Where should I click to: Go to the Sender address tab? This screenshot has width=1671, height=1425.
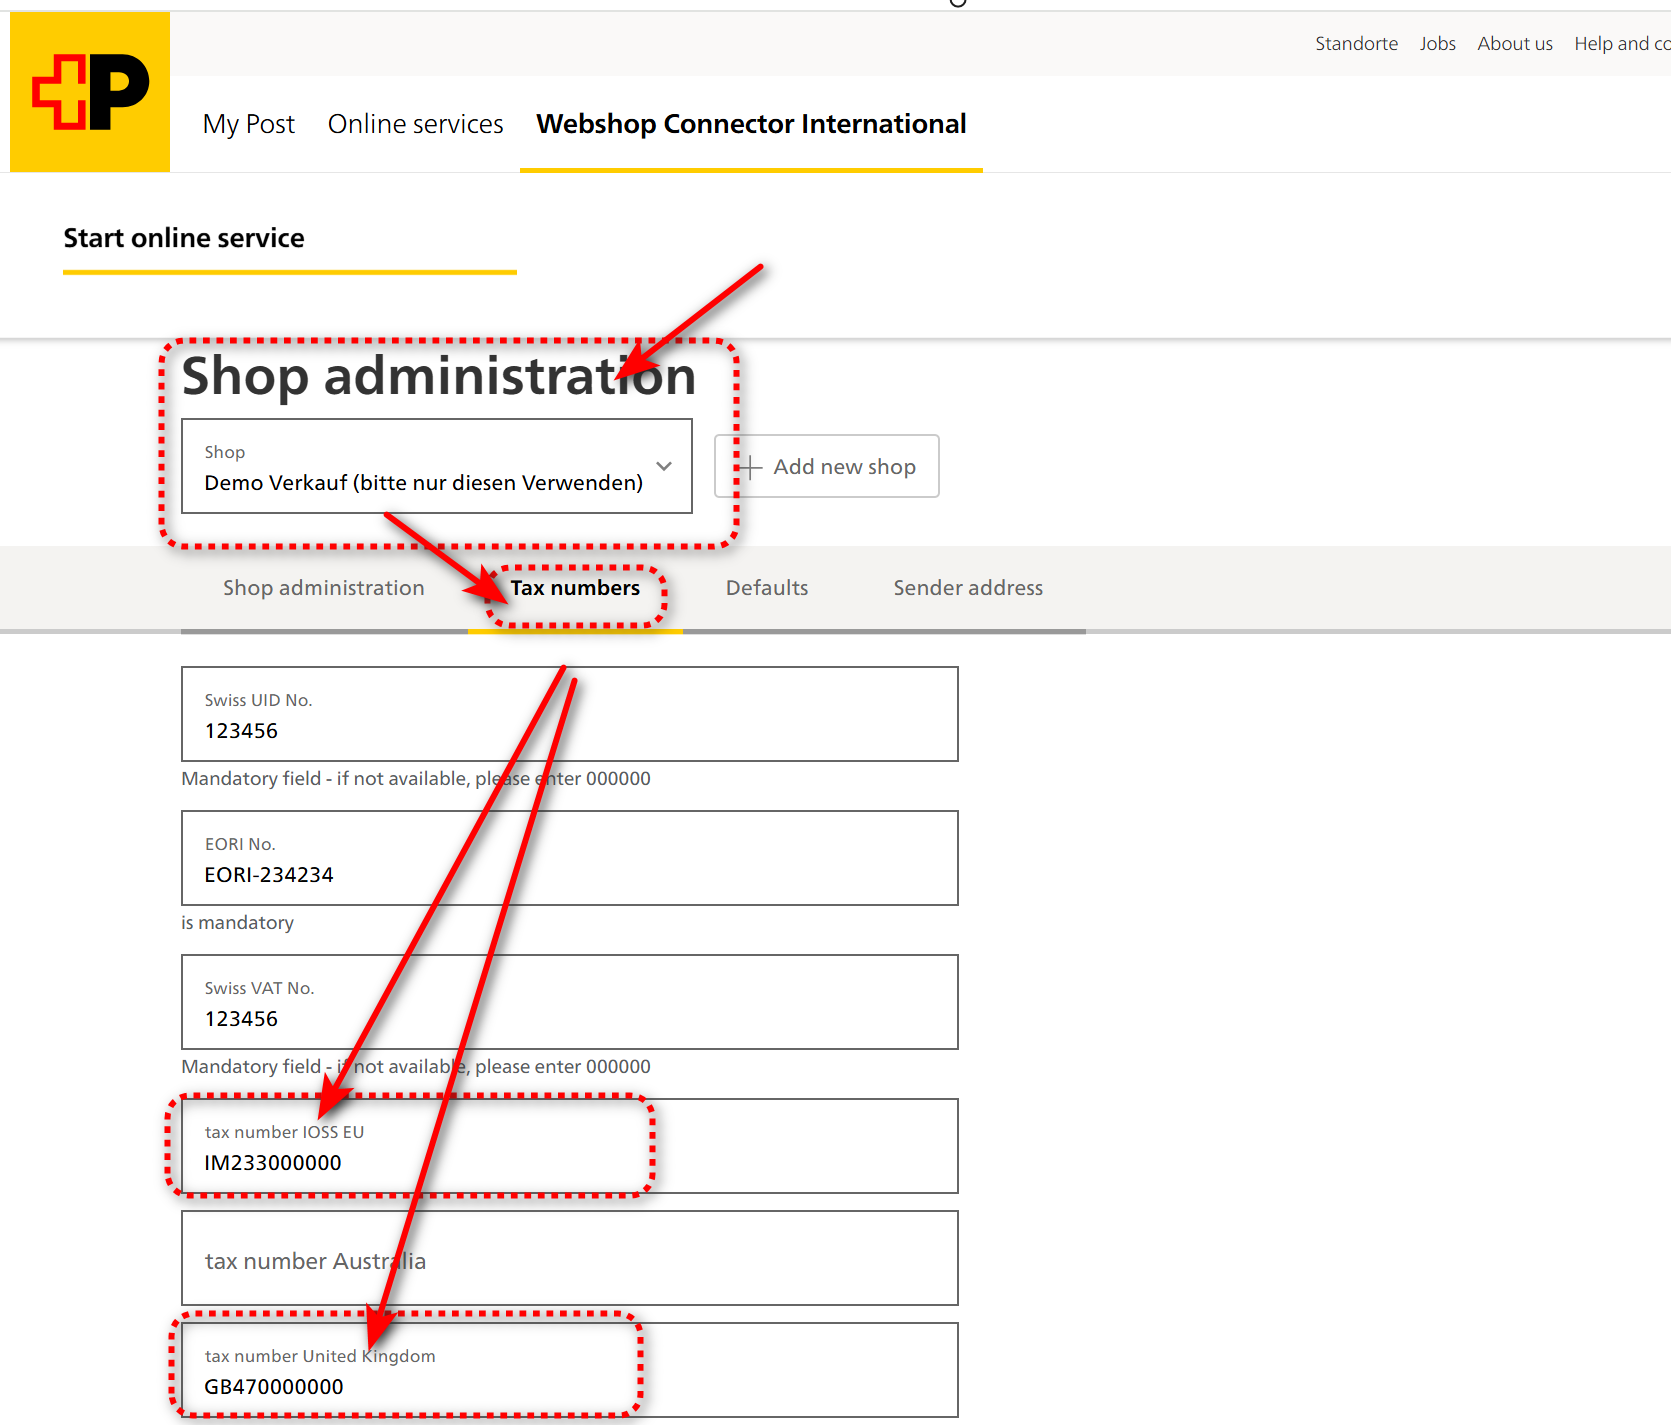pos(967,589)
